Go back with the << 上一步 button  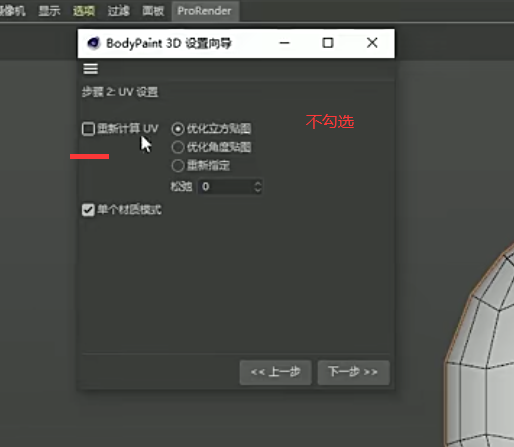pyautogui.click(x=276, y=372)
